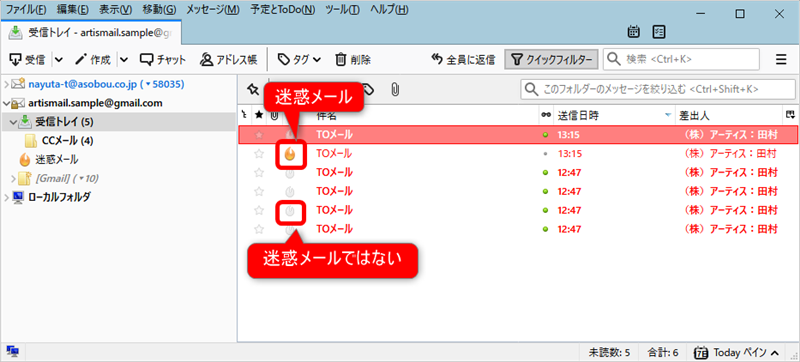Select 受信トレイ (5) folder
The height and width of the screenshot is (362, 800).
click(64, 122)
